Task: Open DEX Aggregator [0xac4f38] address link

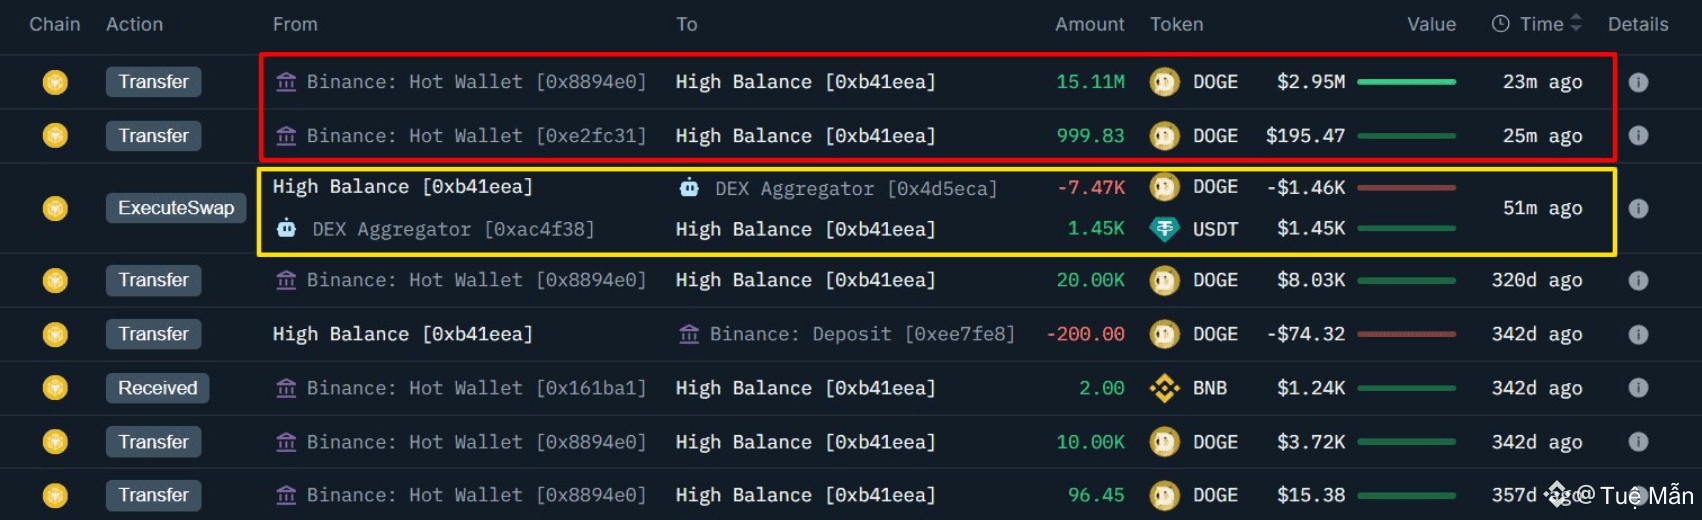Action: tap(453, 229)
